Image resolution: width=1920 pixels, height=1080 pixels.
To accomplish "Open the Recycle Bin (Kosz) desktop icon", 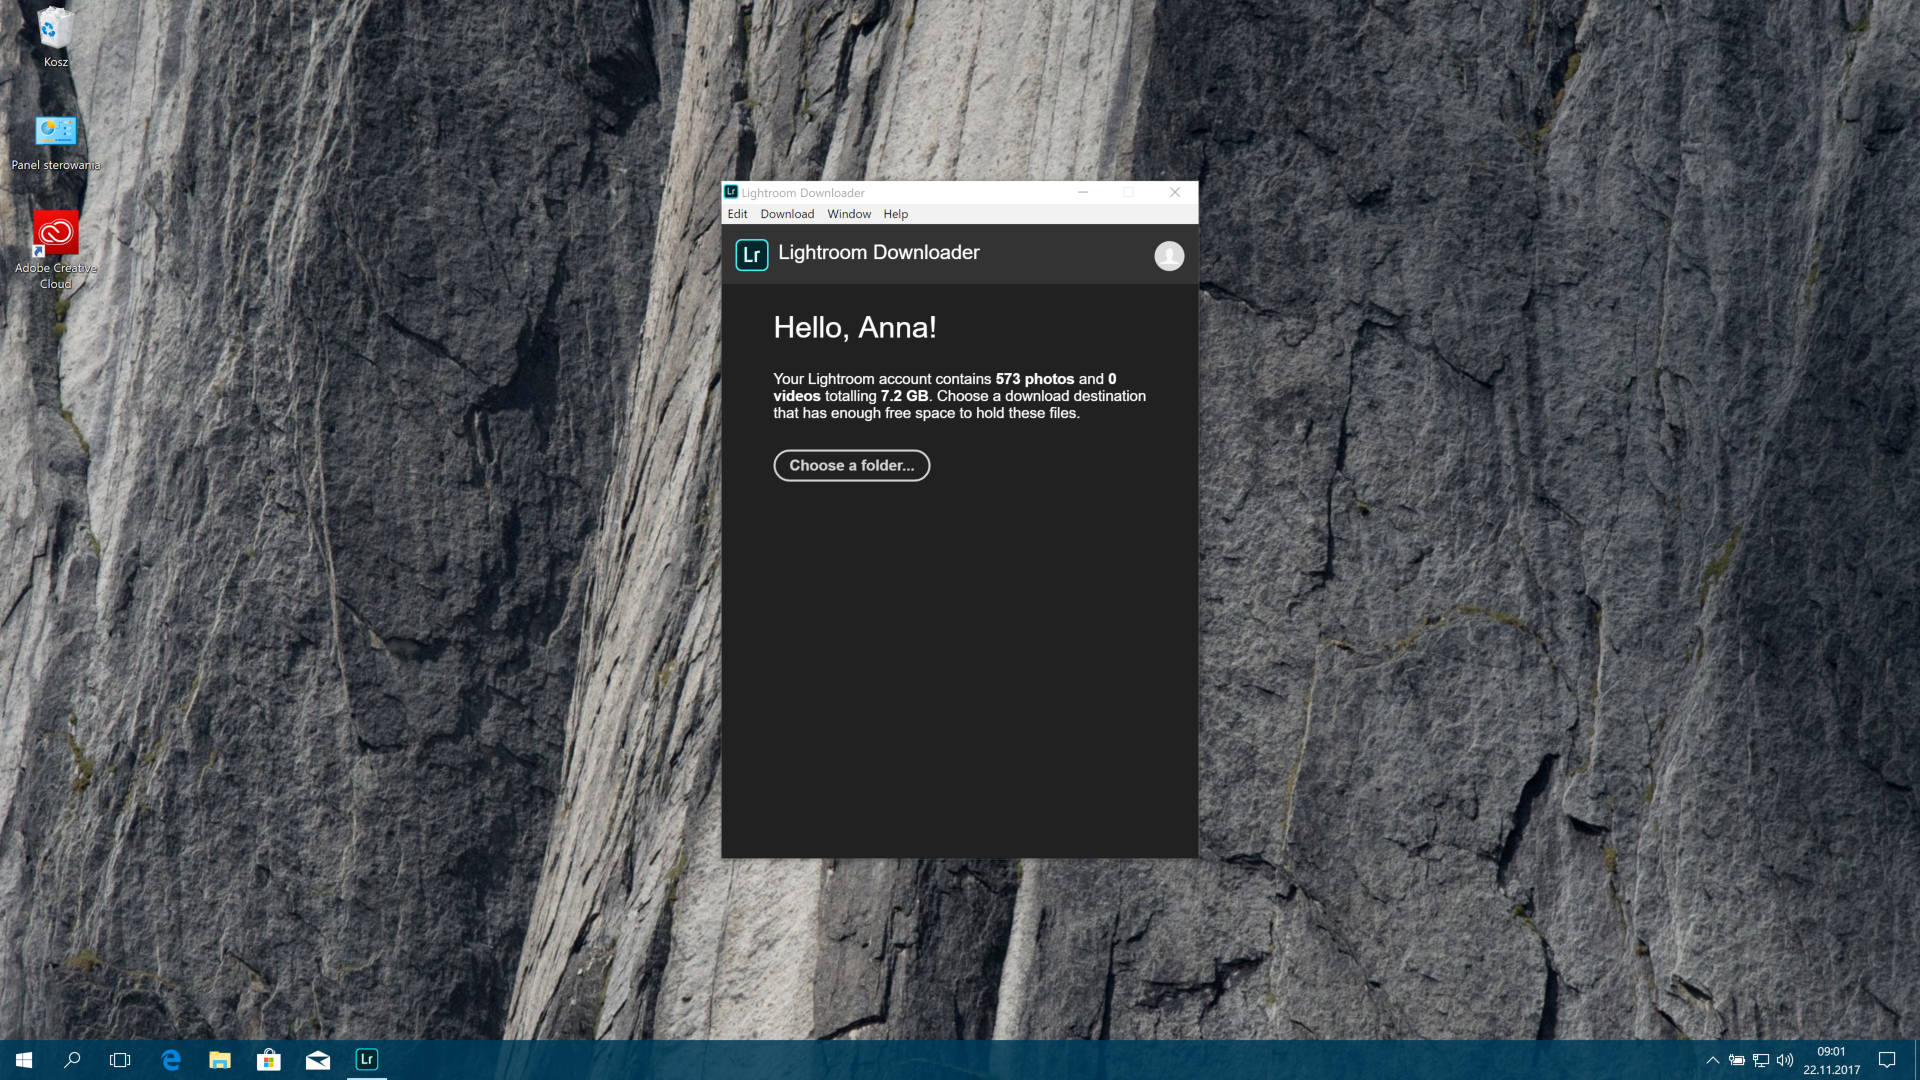I will pyautogui.click(x=55, y=37).
